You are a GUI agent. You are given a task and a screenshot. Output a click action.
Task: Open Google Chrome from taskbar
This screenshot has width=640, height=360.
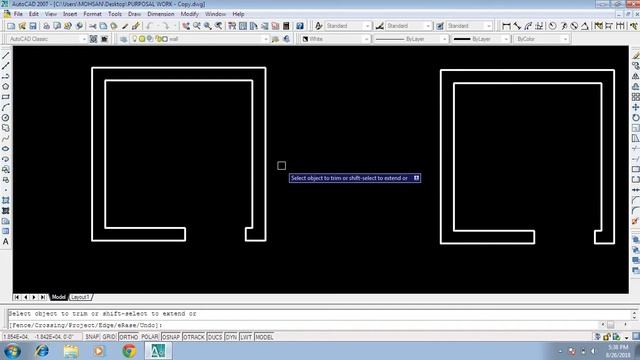pos(129,351)
